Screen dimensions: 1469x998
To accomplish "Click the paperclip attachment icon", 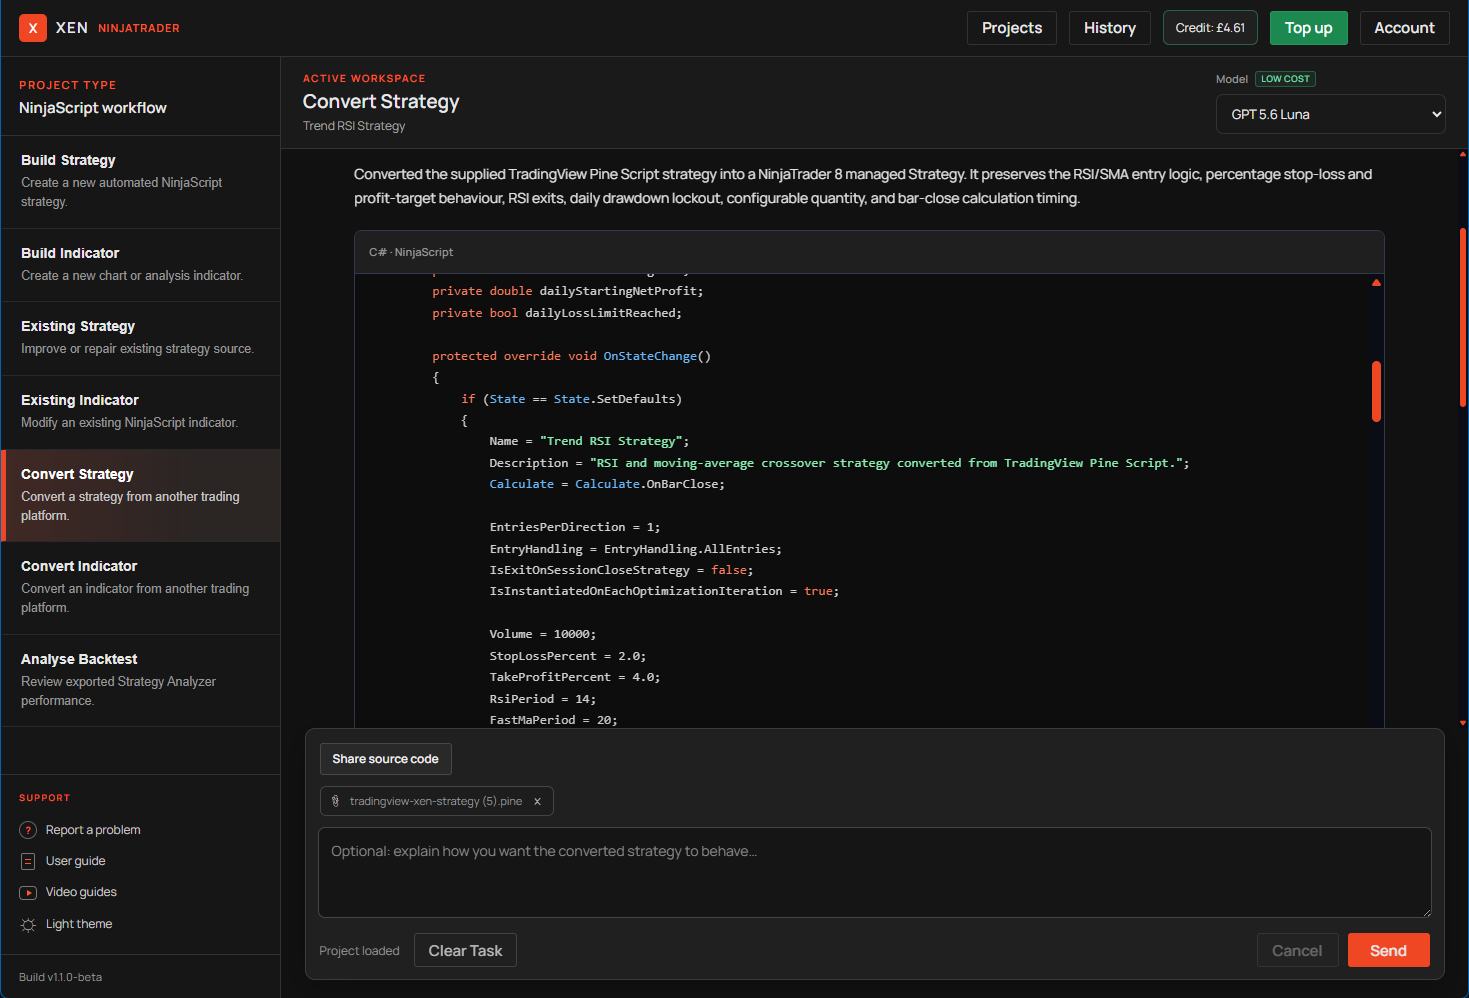I will (335, 801).
